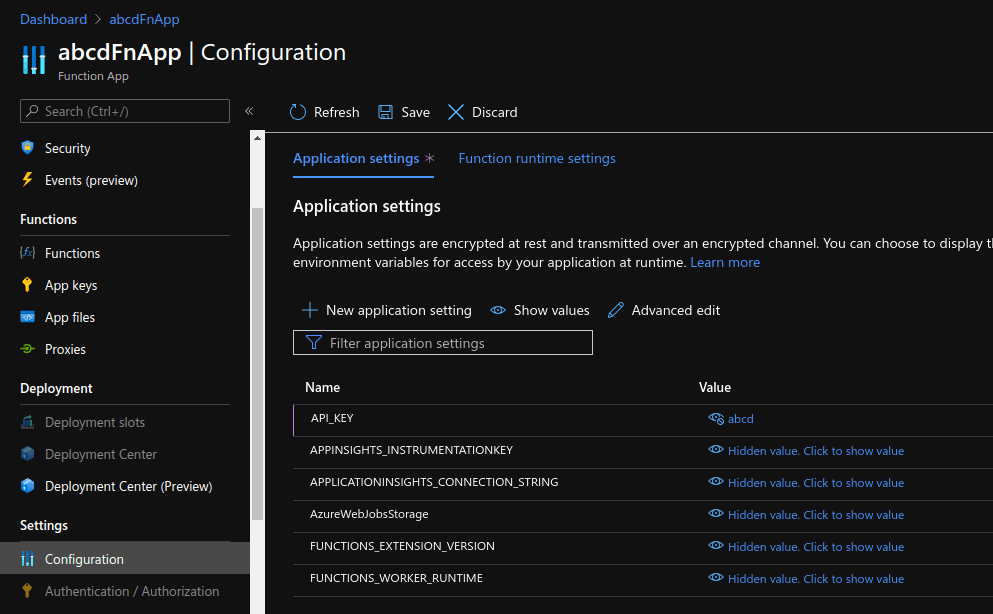Select the APPLICATIONINSIGHTS_CONNECTION_STRING setting name
The height and width of the screenshot is (614, 993).
pos(434,482)
